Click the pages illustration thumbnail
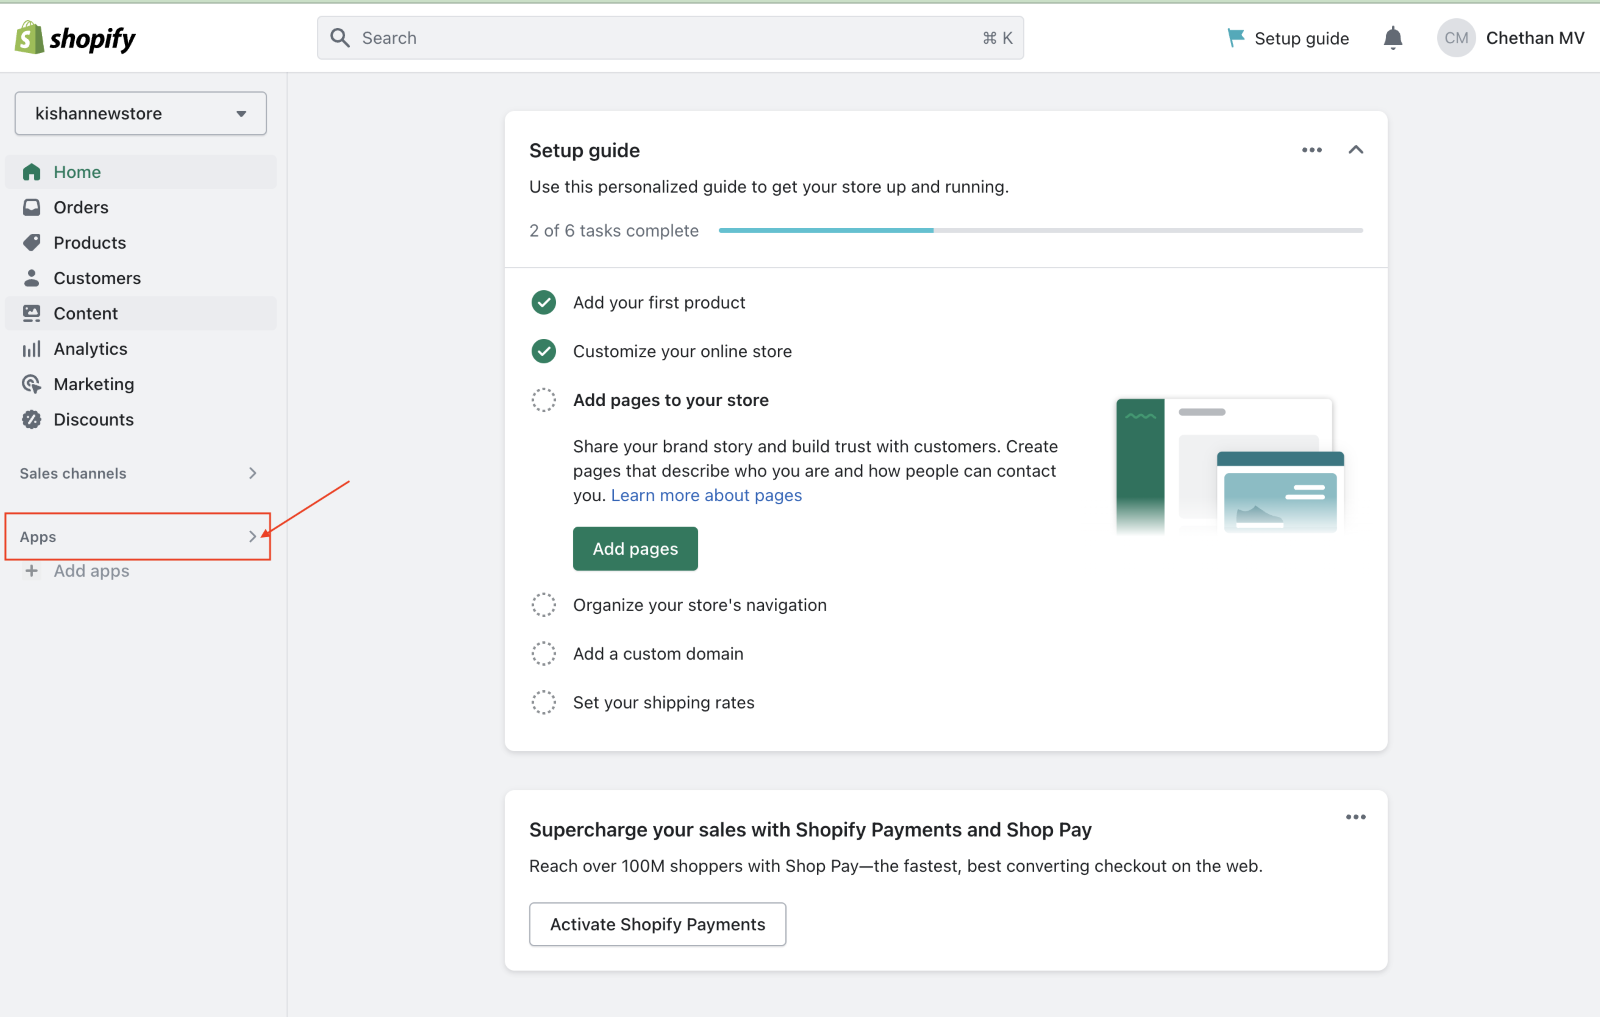Viewport: 1600px width, 1017px height. point(1230,465)
